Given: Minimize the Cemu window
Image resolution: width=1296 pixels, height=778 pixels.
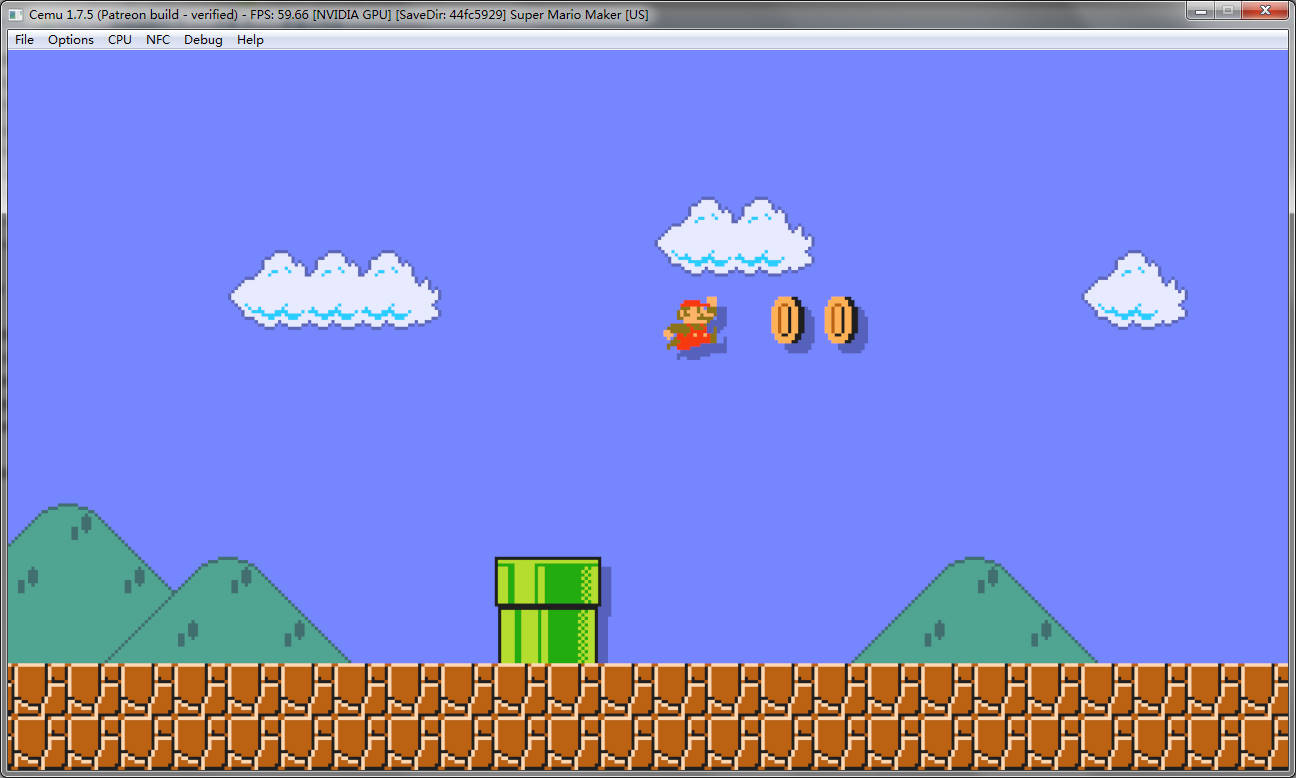Looking at the screenshot, I should 1200,10.
